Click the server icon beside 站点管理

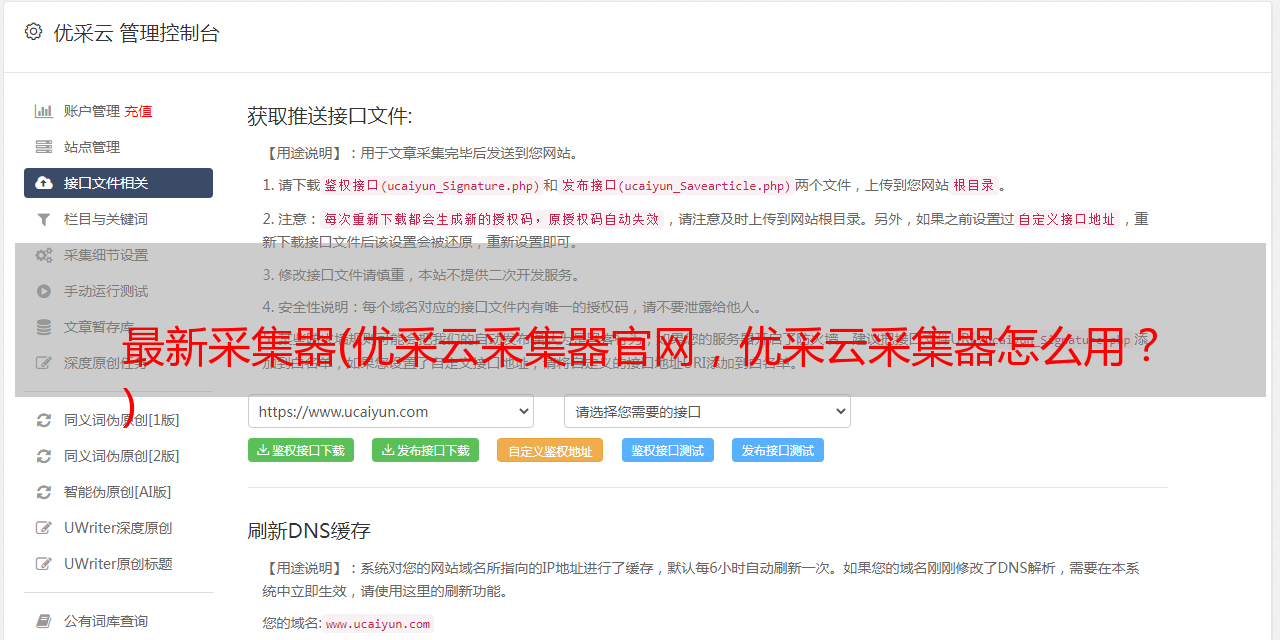pos(44,147)
